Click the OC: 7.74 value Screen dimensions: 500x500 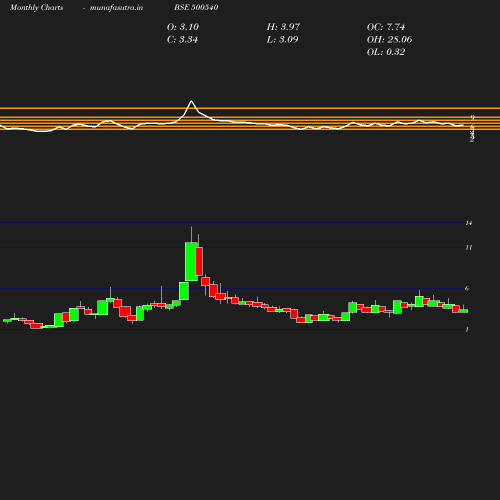pyautogui.click(x=386, y=27)
